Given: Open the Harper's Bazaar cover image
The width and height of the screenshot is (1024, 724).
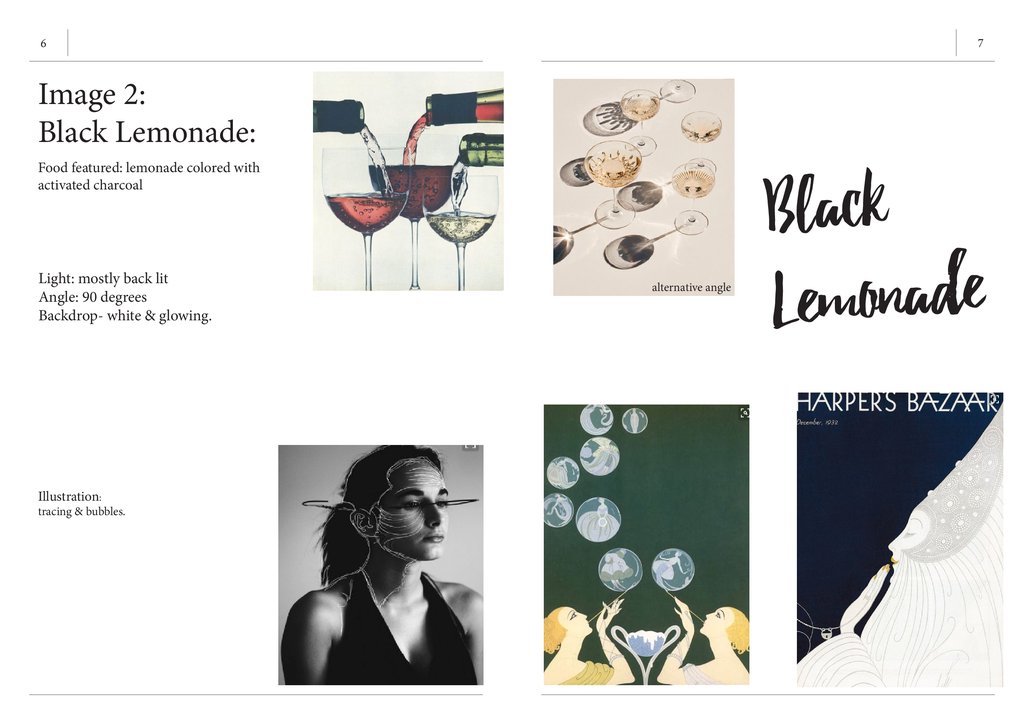Looking at the screenshot, I should [x=900, y=539].
